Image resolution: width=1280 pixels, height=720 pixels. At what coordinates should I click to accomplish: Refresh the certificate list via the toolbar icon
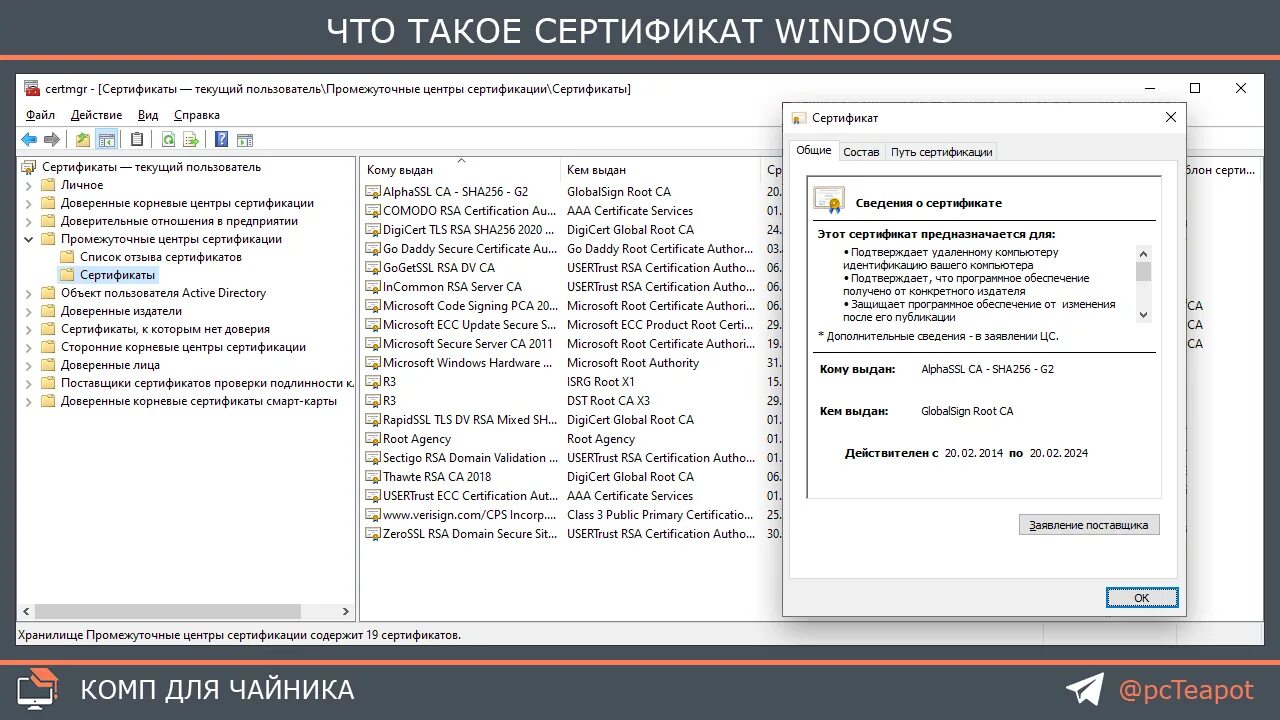168,139
